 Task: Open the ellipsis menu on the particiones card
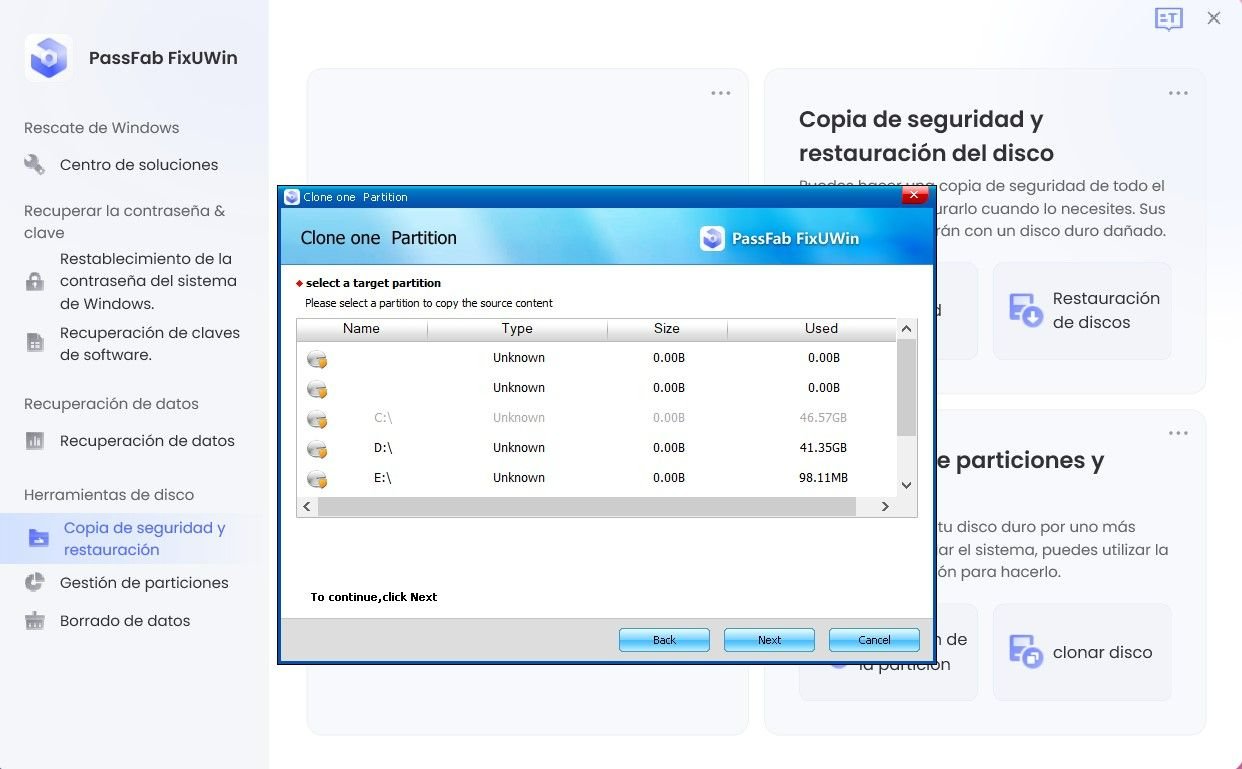click(1177, 432)
